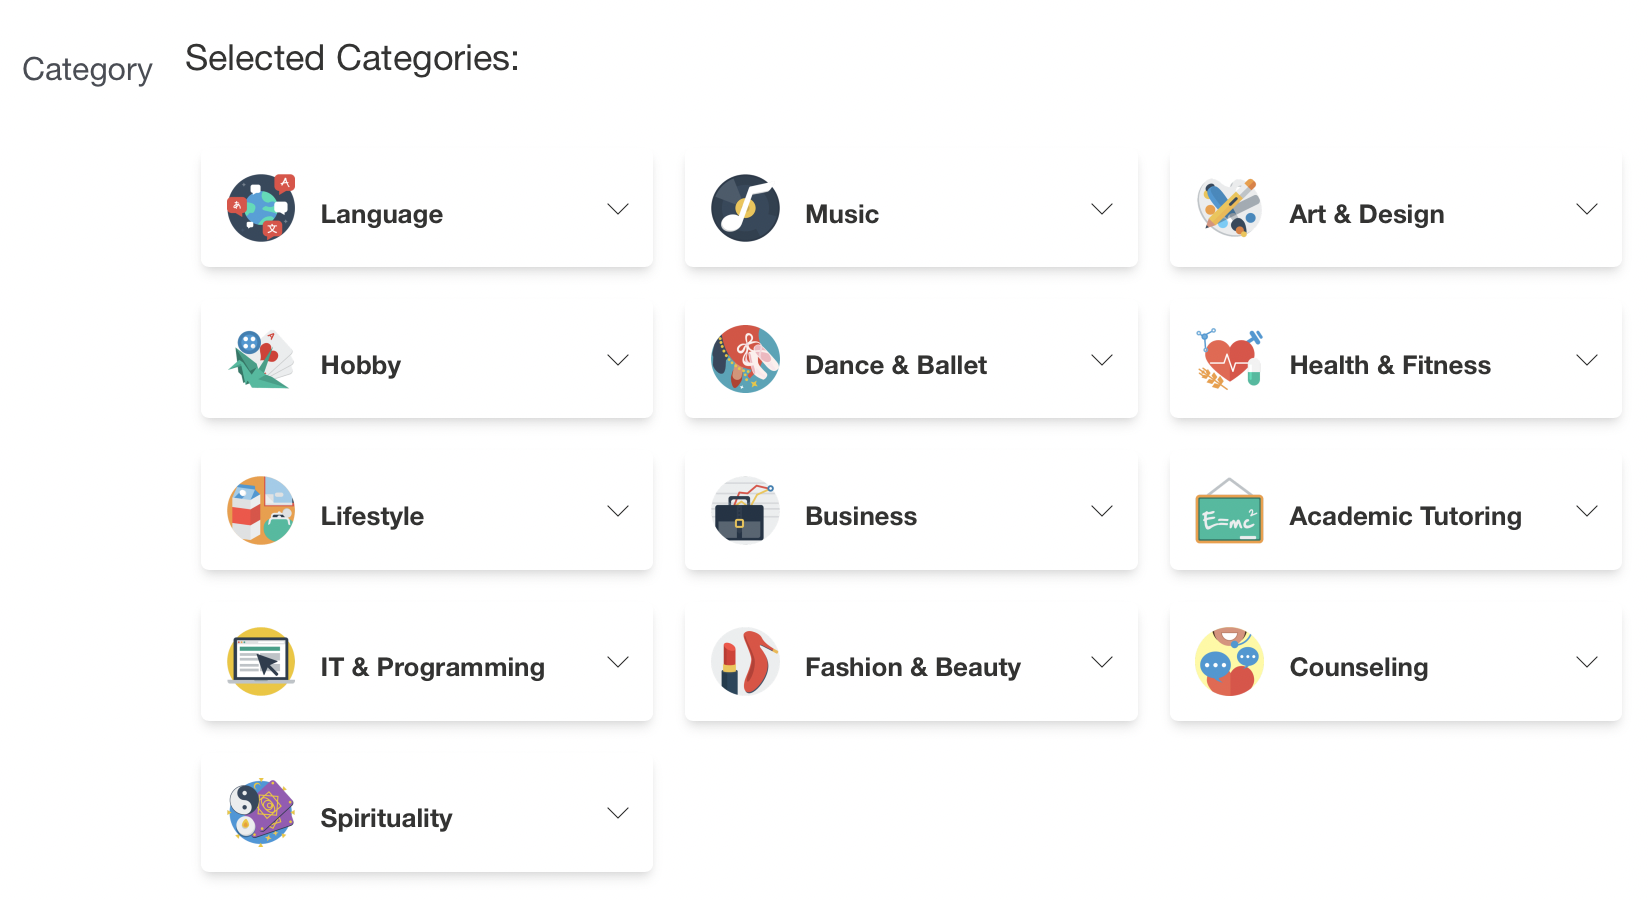
Task: Open the Lifestyle dropdown arrow
Action: click(618, 511)
